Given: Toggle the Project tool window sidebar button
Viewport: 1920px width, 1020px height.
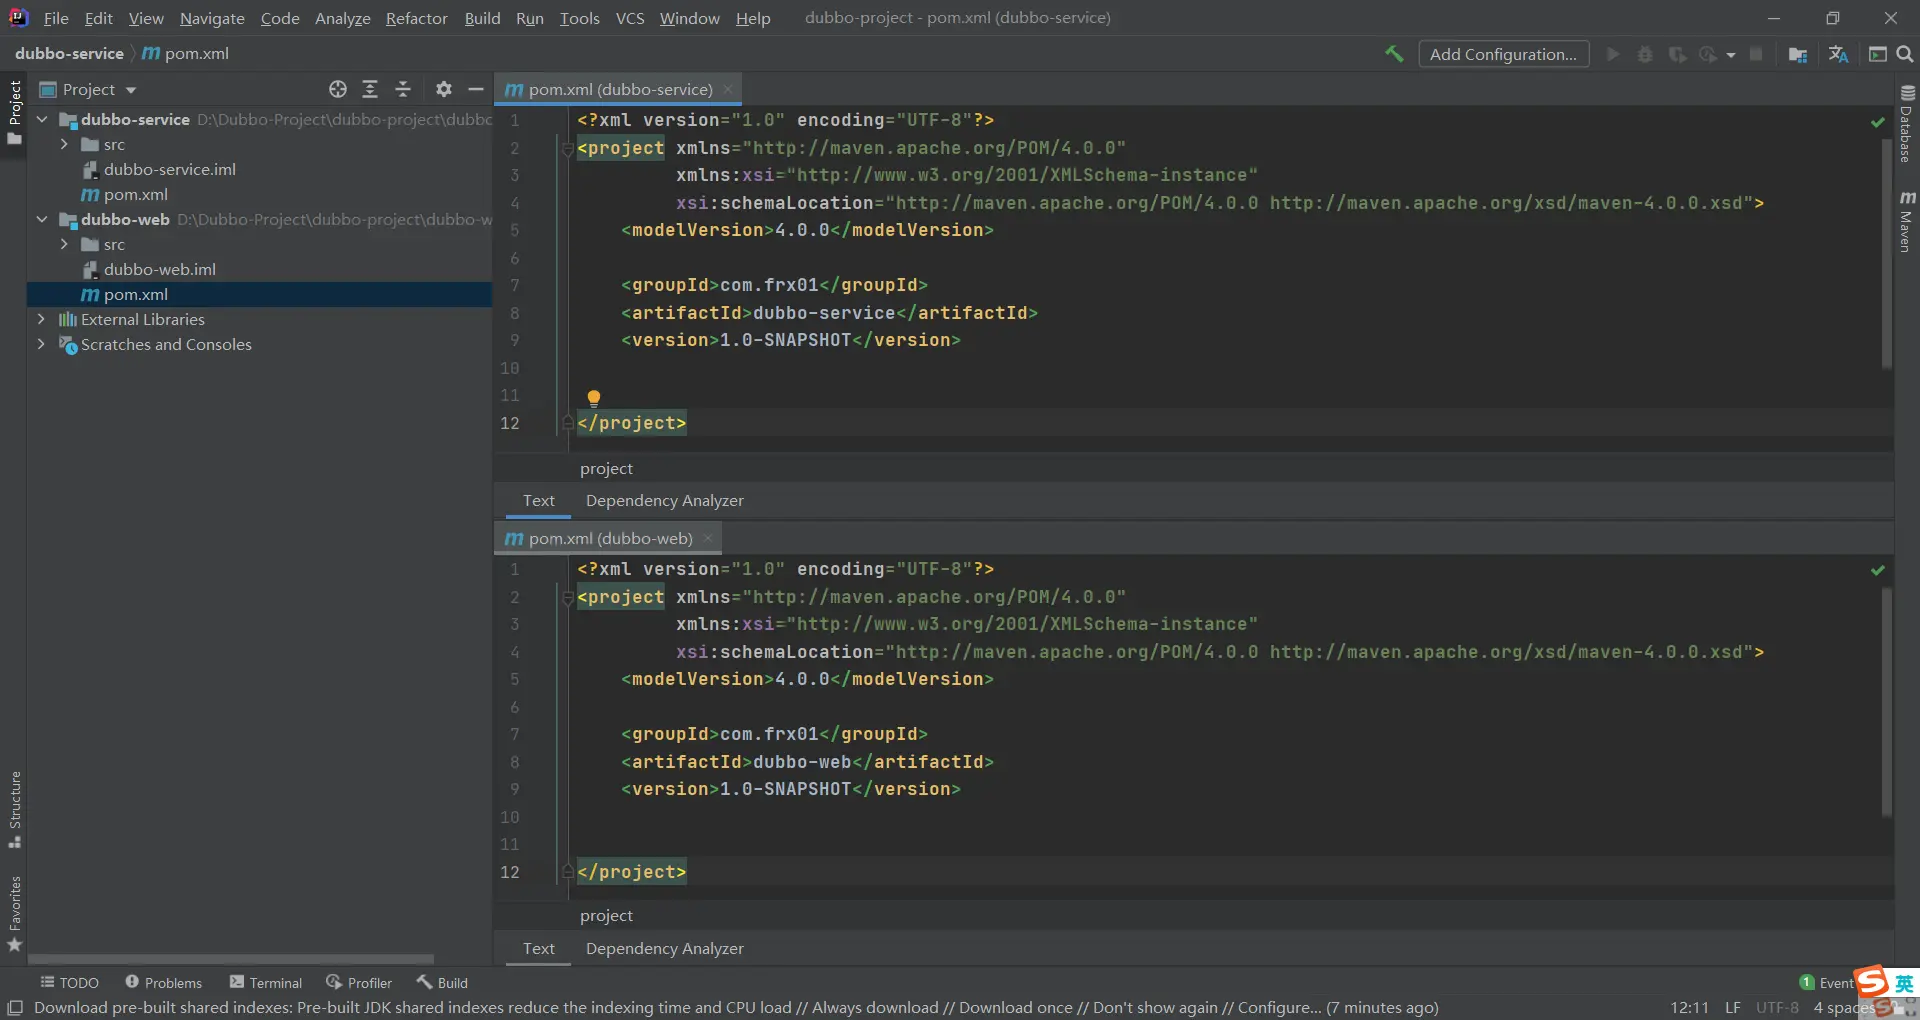Looking at the screenshot, I should 14,112.
